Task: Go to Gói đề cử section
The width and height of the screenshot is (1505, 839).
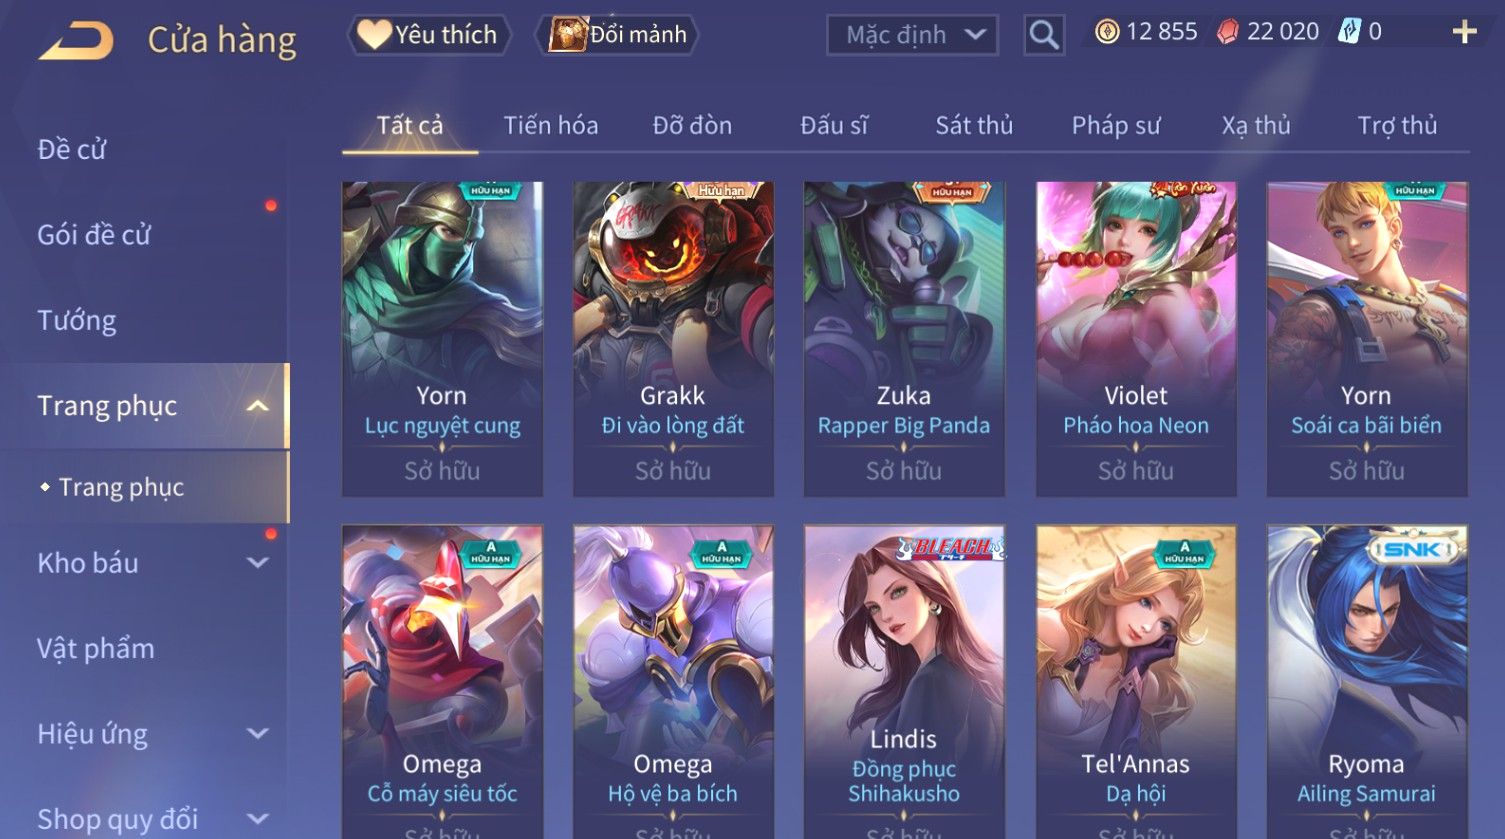Action: point(94,235)
